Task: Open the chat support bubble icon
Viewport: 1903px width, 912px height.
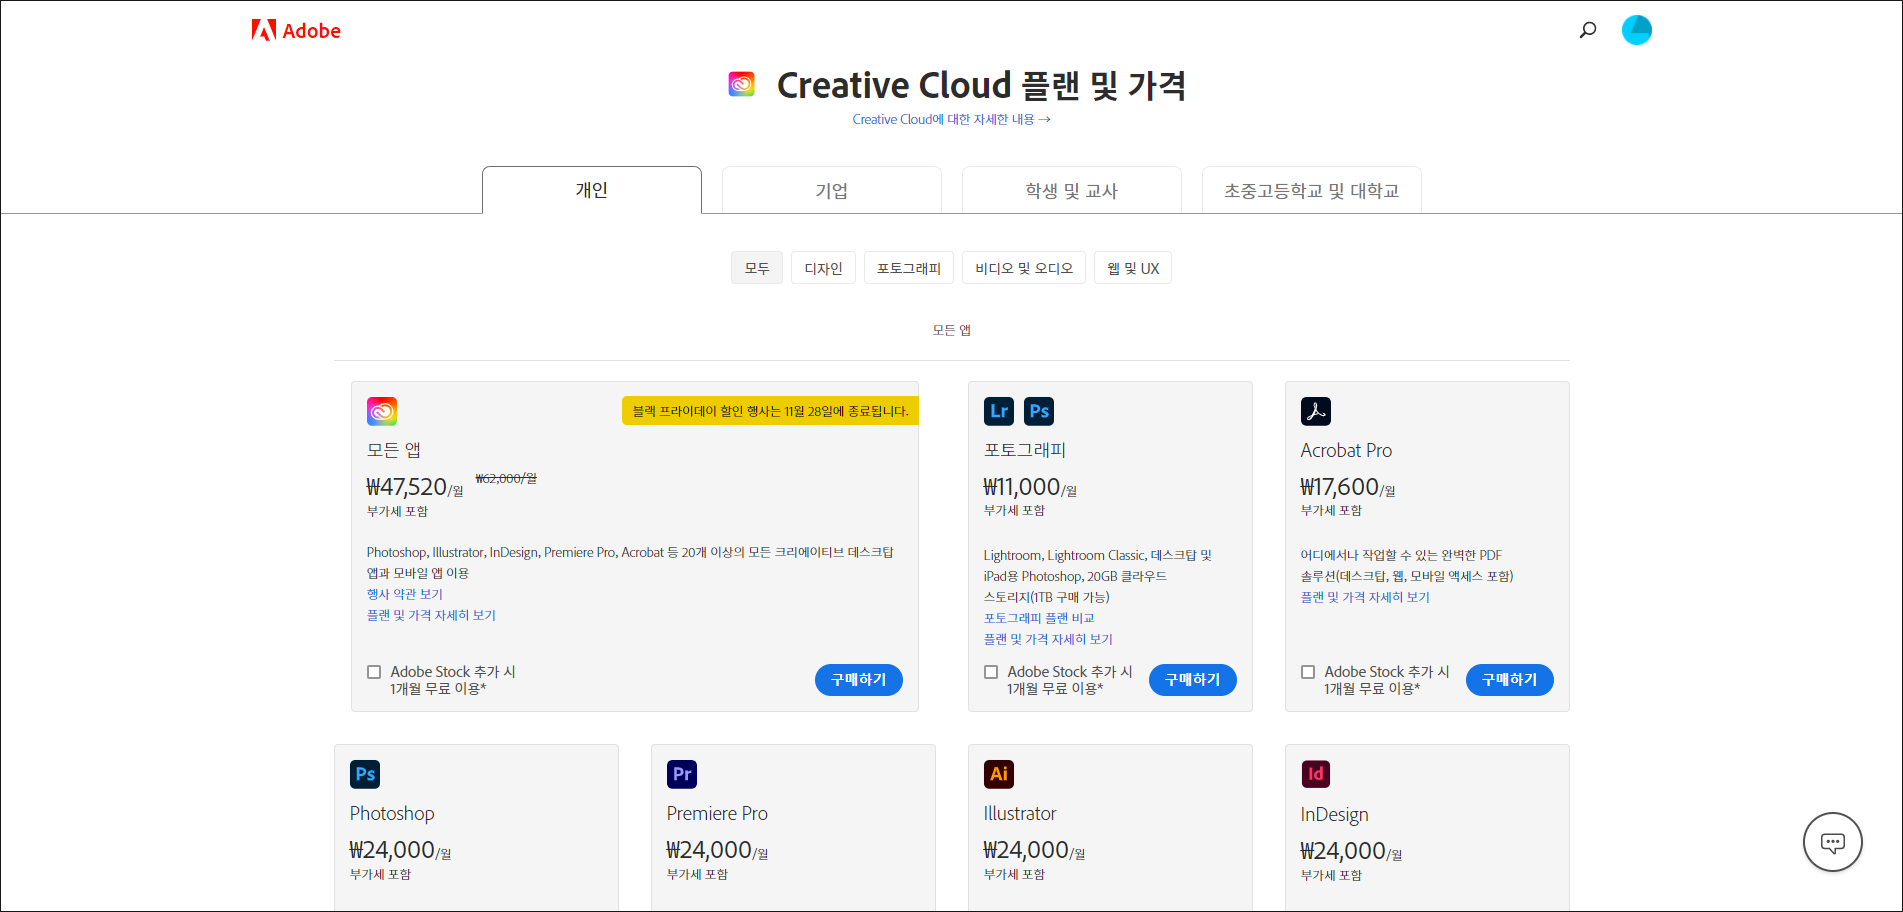Action: pos(1832,842)
